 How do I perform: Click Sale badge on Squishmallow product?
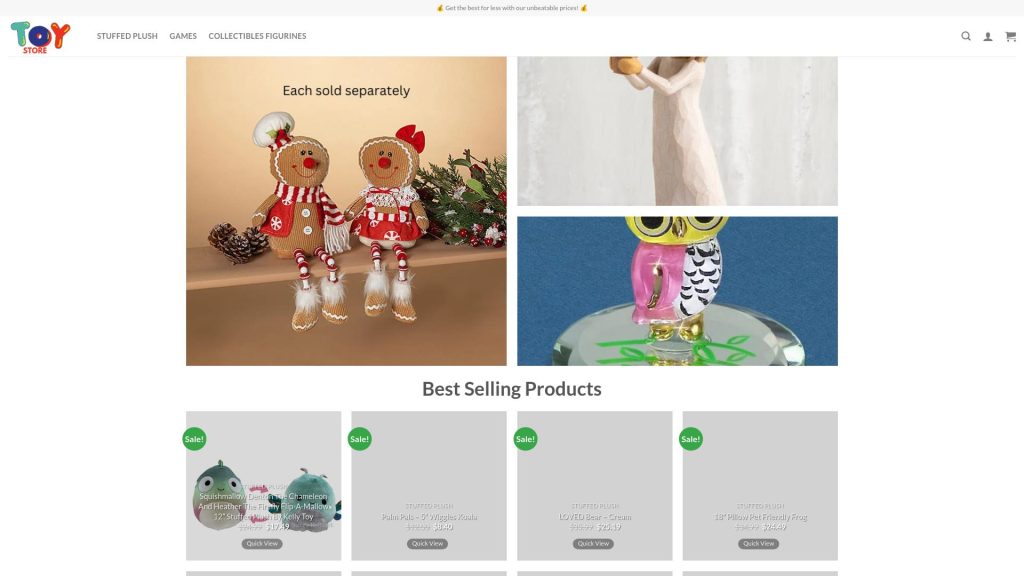tap(194, 439)
